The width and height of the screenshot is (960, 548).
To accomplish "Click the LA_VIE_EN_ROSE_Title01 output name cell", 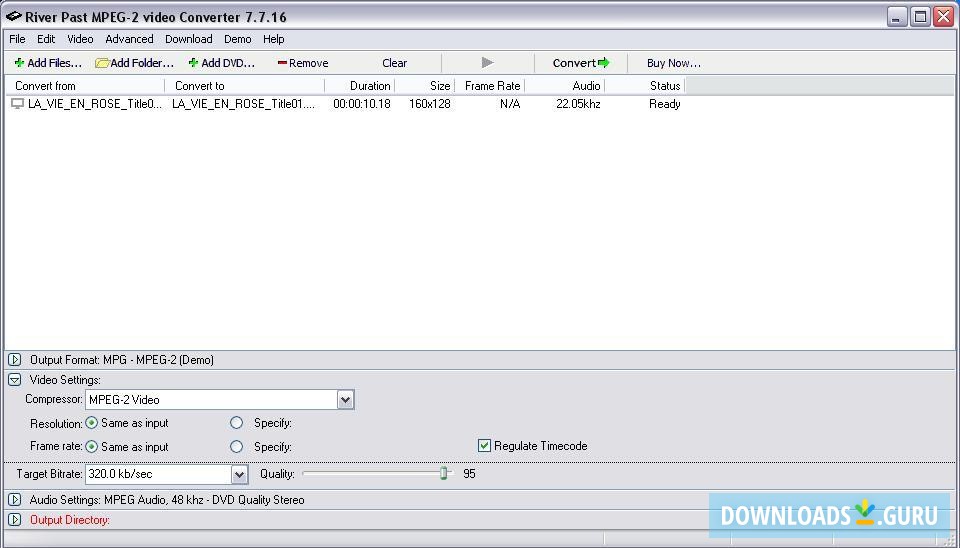I will click(244, 104).
